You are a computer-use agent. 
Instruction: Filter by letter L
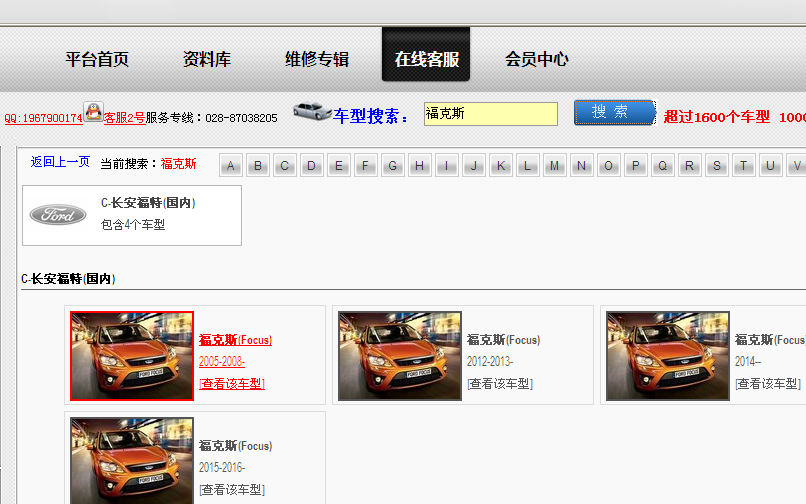pos(527,166)
